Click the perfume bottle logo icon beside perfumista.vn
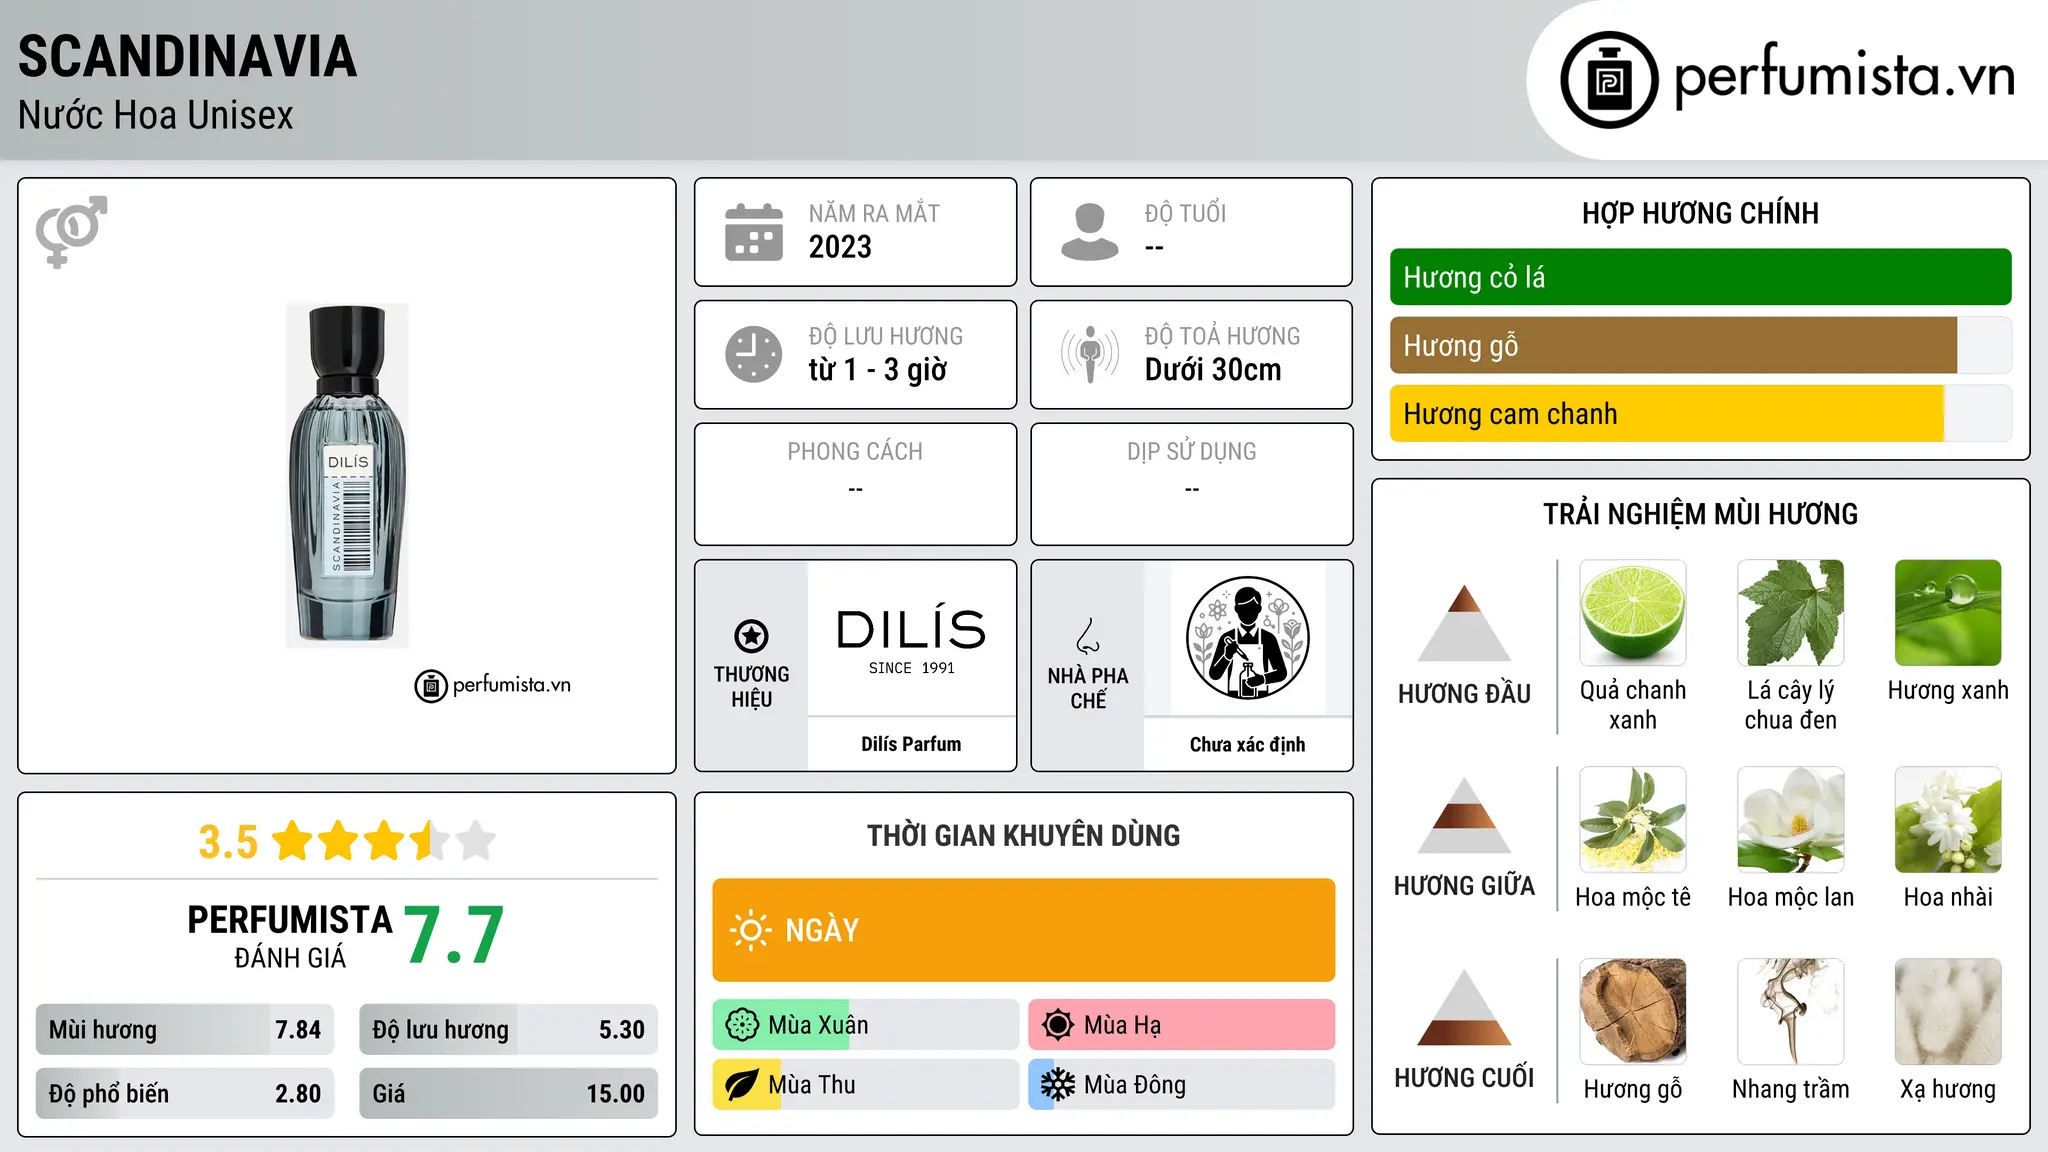The width and height of the screenshot is (2048, 1152). [x=1609, y=80]
